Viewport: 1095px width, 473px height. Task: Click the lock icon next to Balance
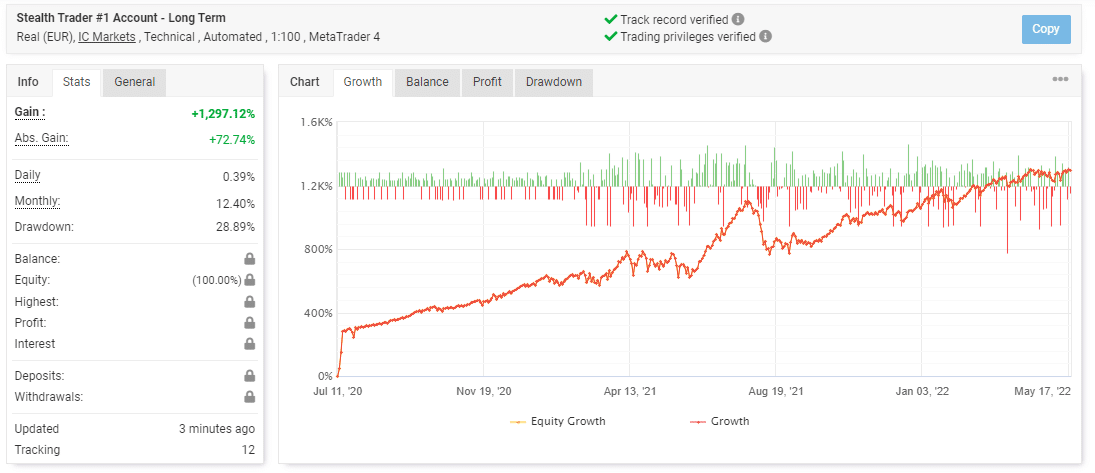(x=249, y=259)
